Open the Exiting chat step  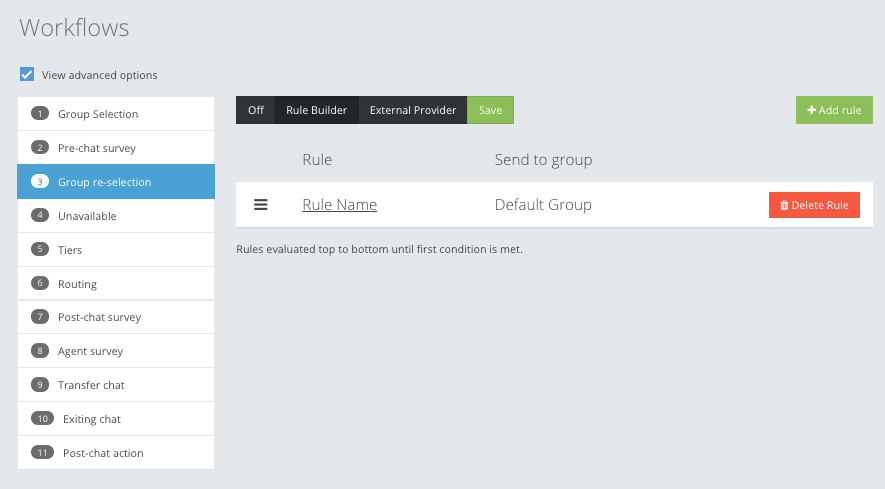(x=91, y=419)
